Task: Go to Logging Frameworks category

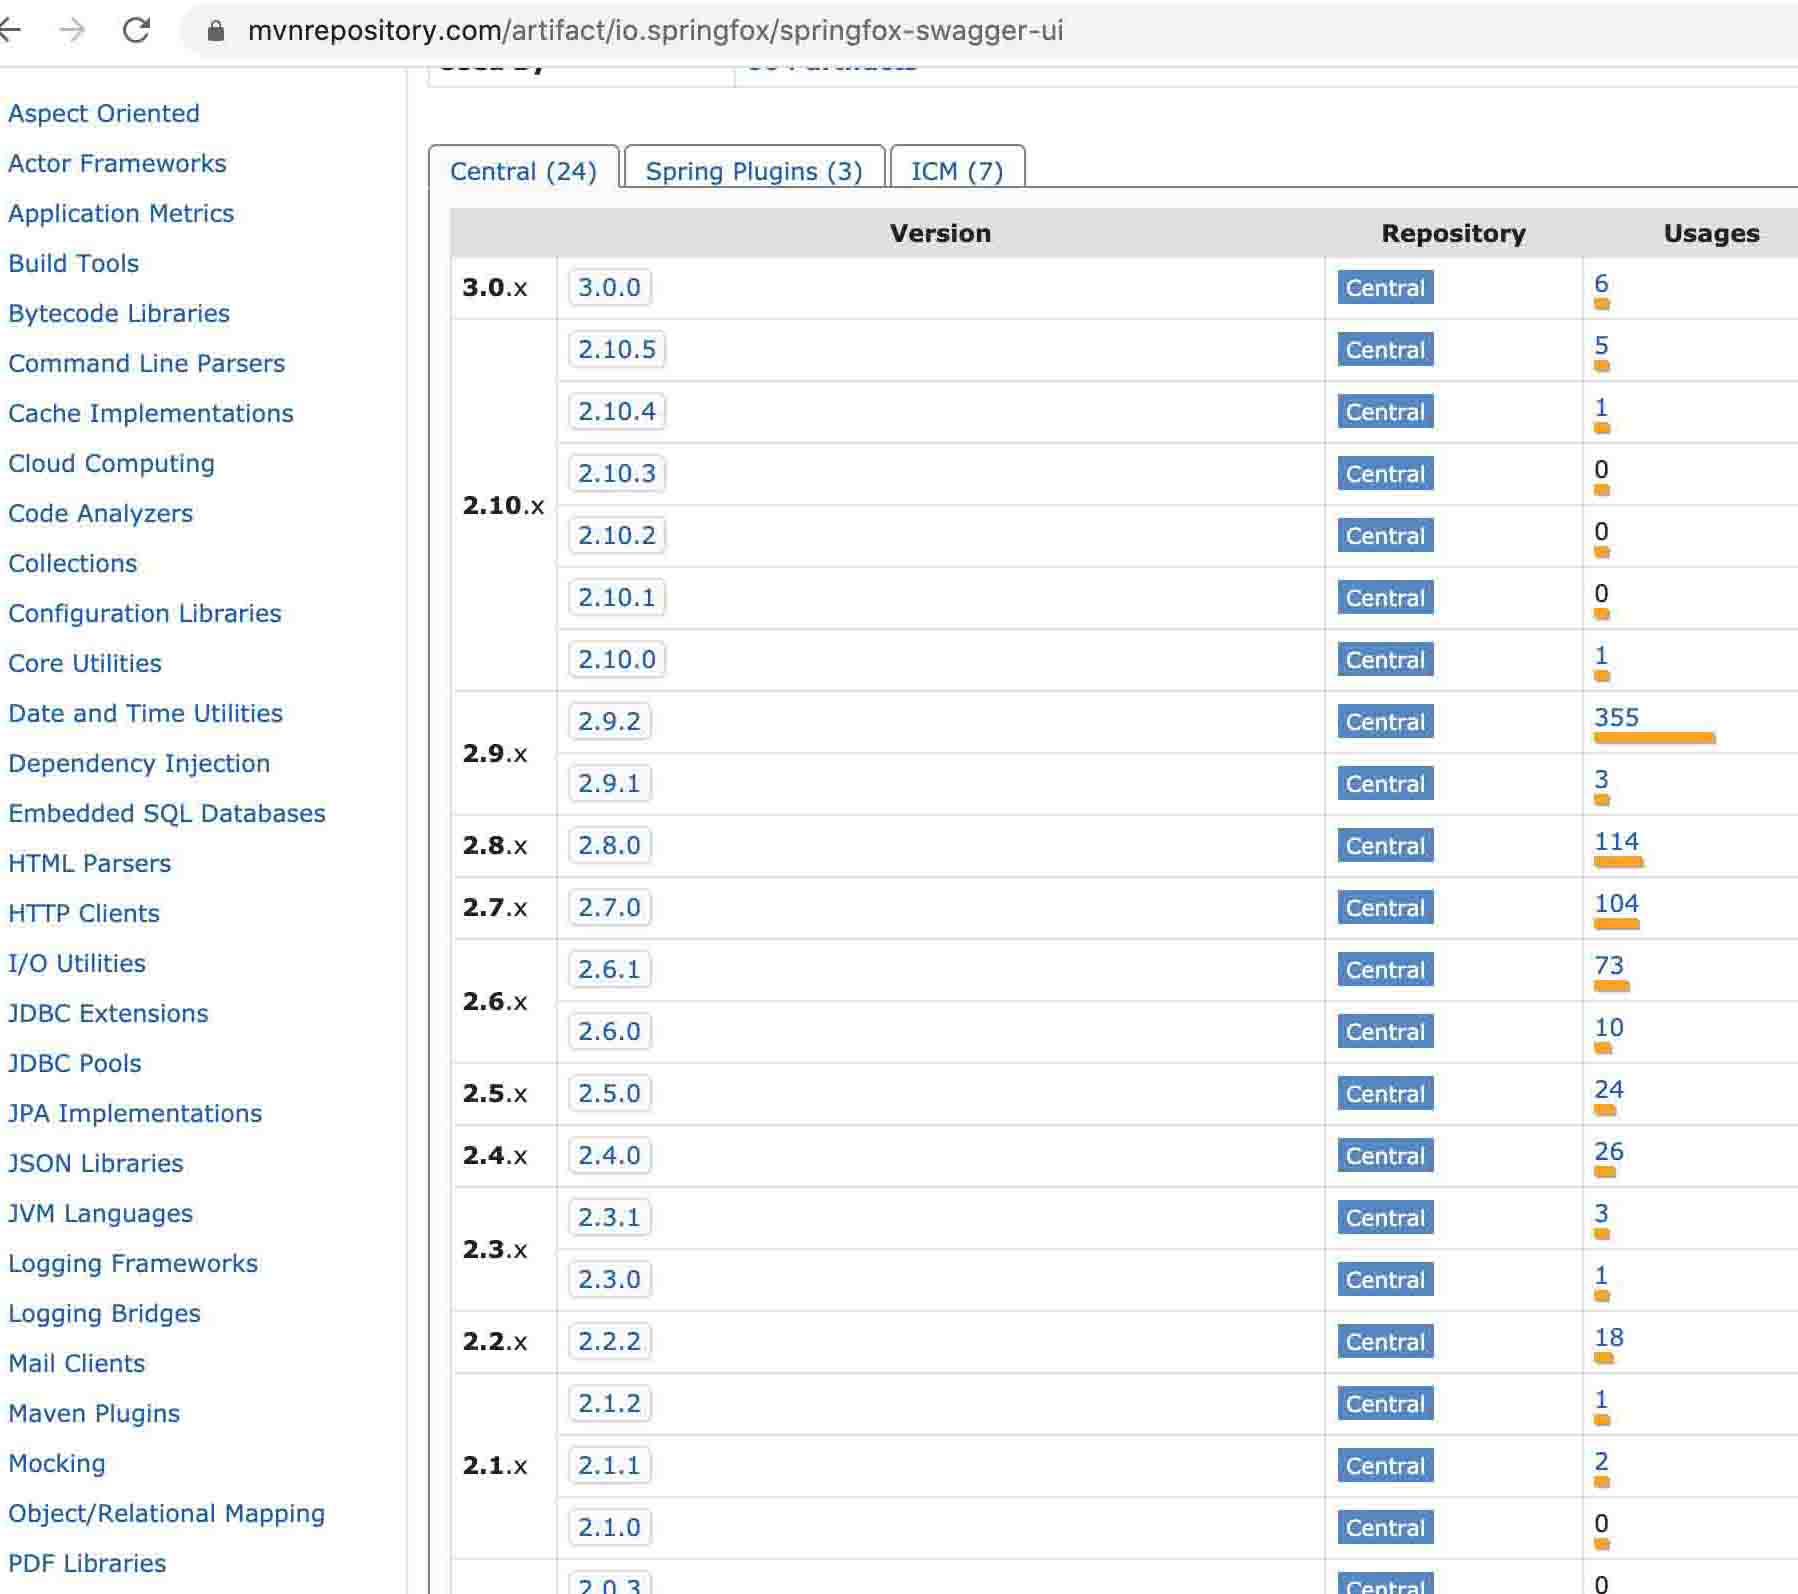Action: (133, 1263)
